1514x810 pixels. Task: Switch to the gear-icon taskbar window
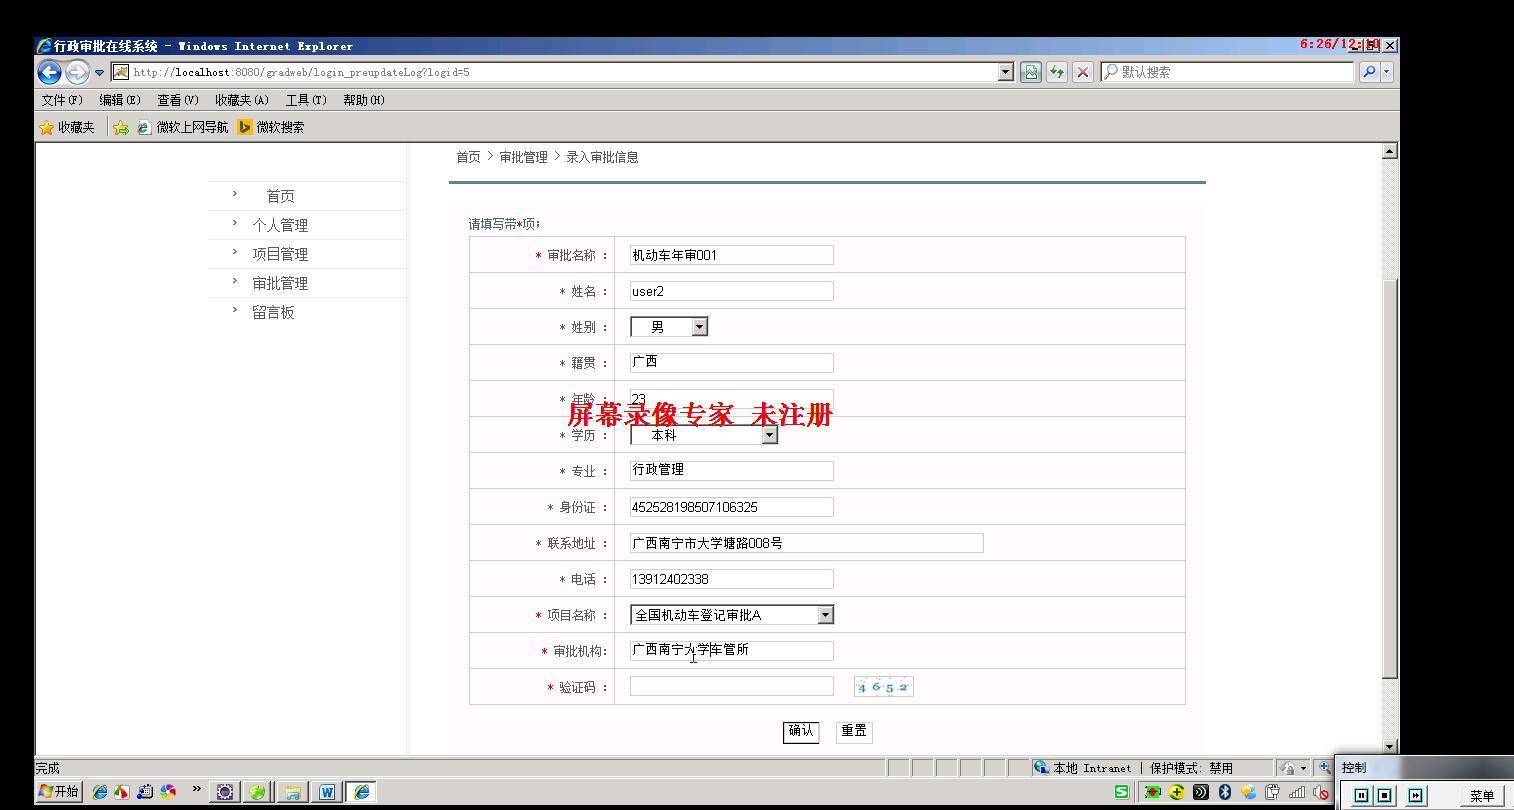225,792
